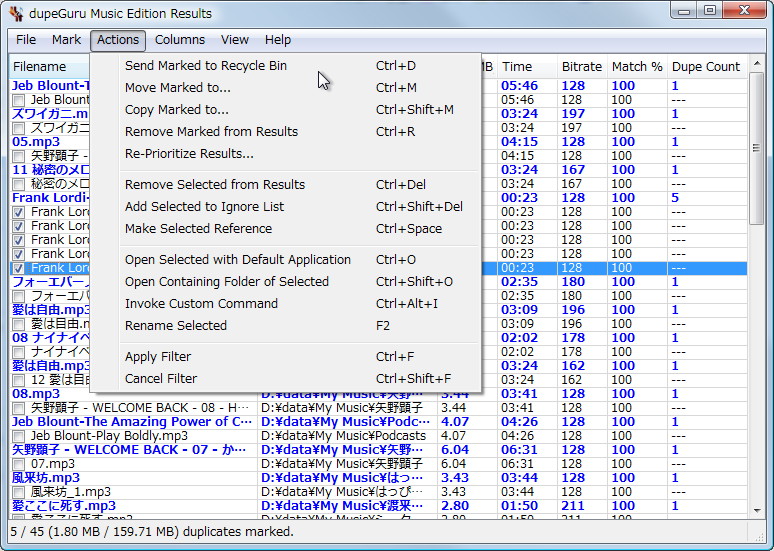
Task: Tick checkbox for 矢野顕子 row under 05.mp3
Action: pyautogui.click(x=18, y=157)
